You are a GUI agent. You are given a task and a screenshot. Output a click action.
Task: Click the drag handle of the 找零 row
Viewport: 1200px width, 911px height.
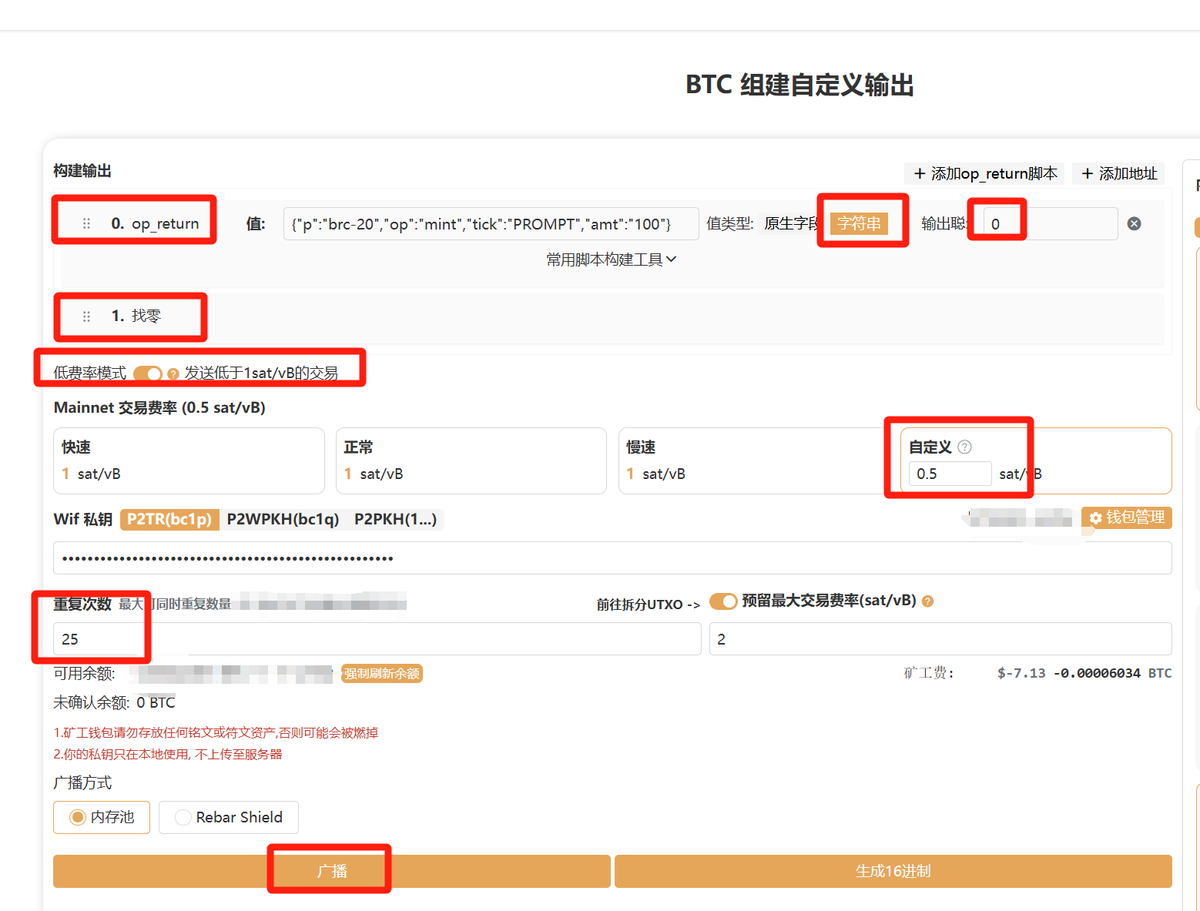[87, 316]
